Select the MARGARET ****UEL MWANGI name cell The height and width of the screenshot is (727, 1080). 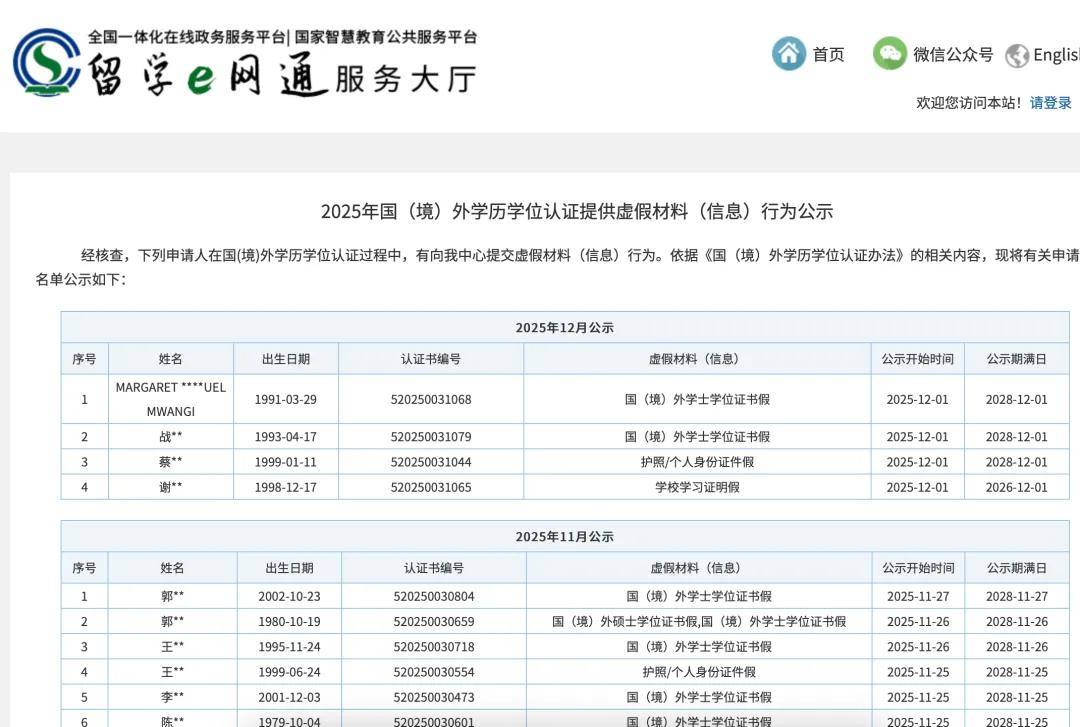[171, 399]
